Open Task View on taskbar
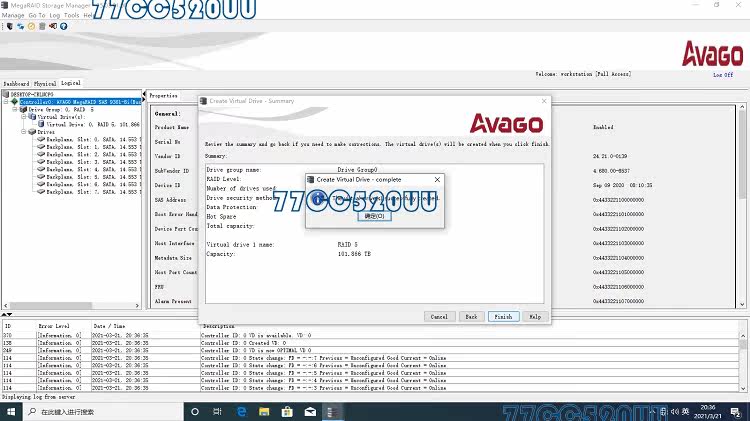The height and width of the screenshot is (421, 750). pos(217,411)
